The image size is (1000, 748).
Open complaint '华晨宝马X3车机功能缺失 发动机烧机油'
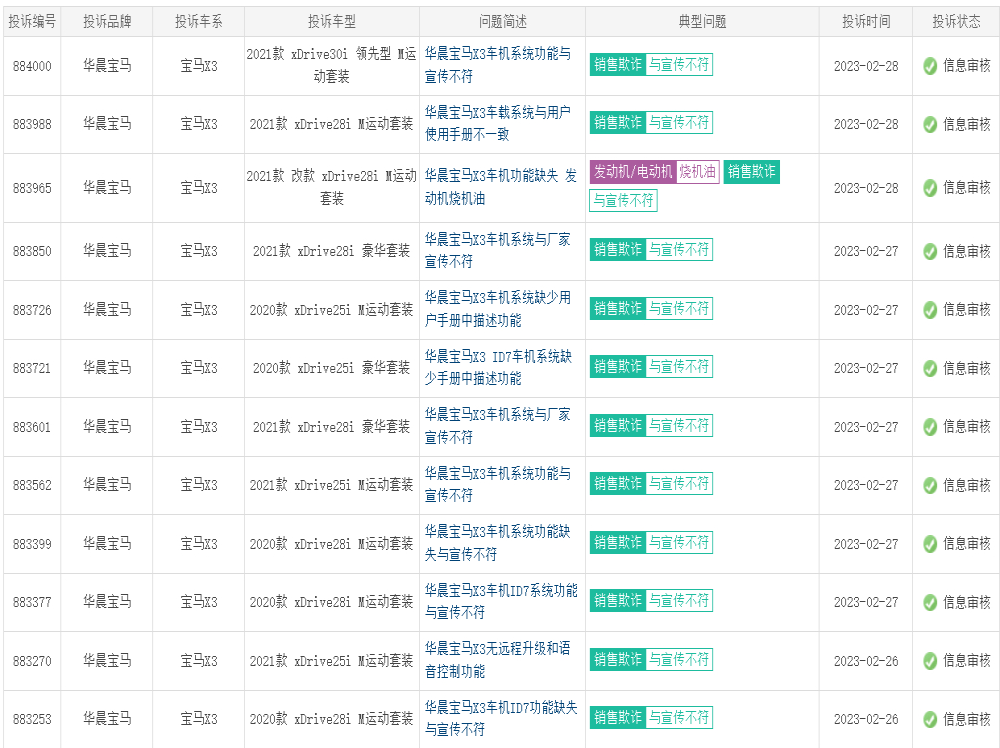point(501,187)
